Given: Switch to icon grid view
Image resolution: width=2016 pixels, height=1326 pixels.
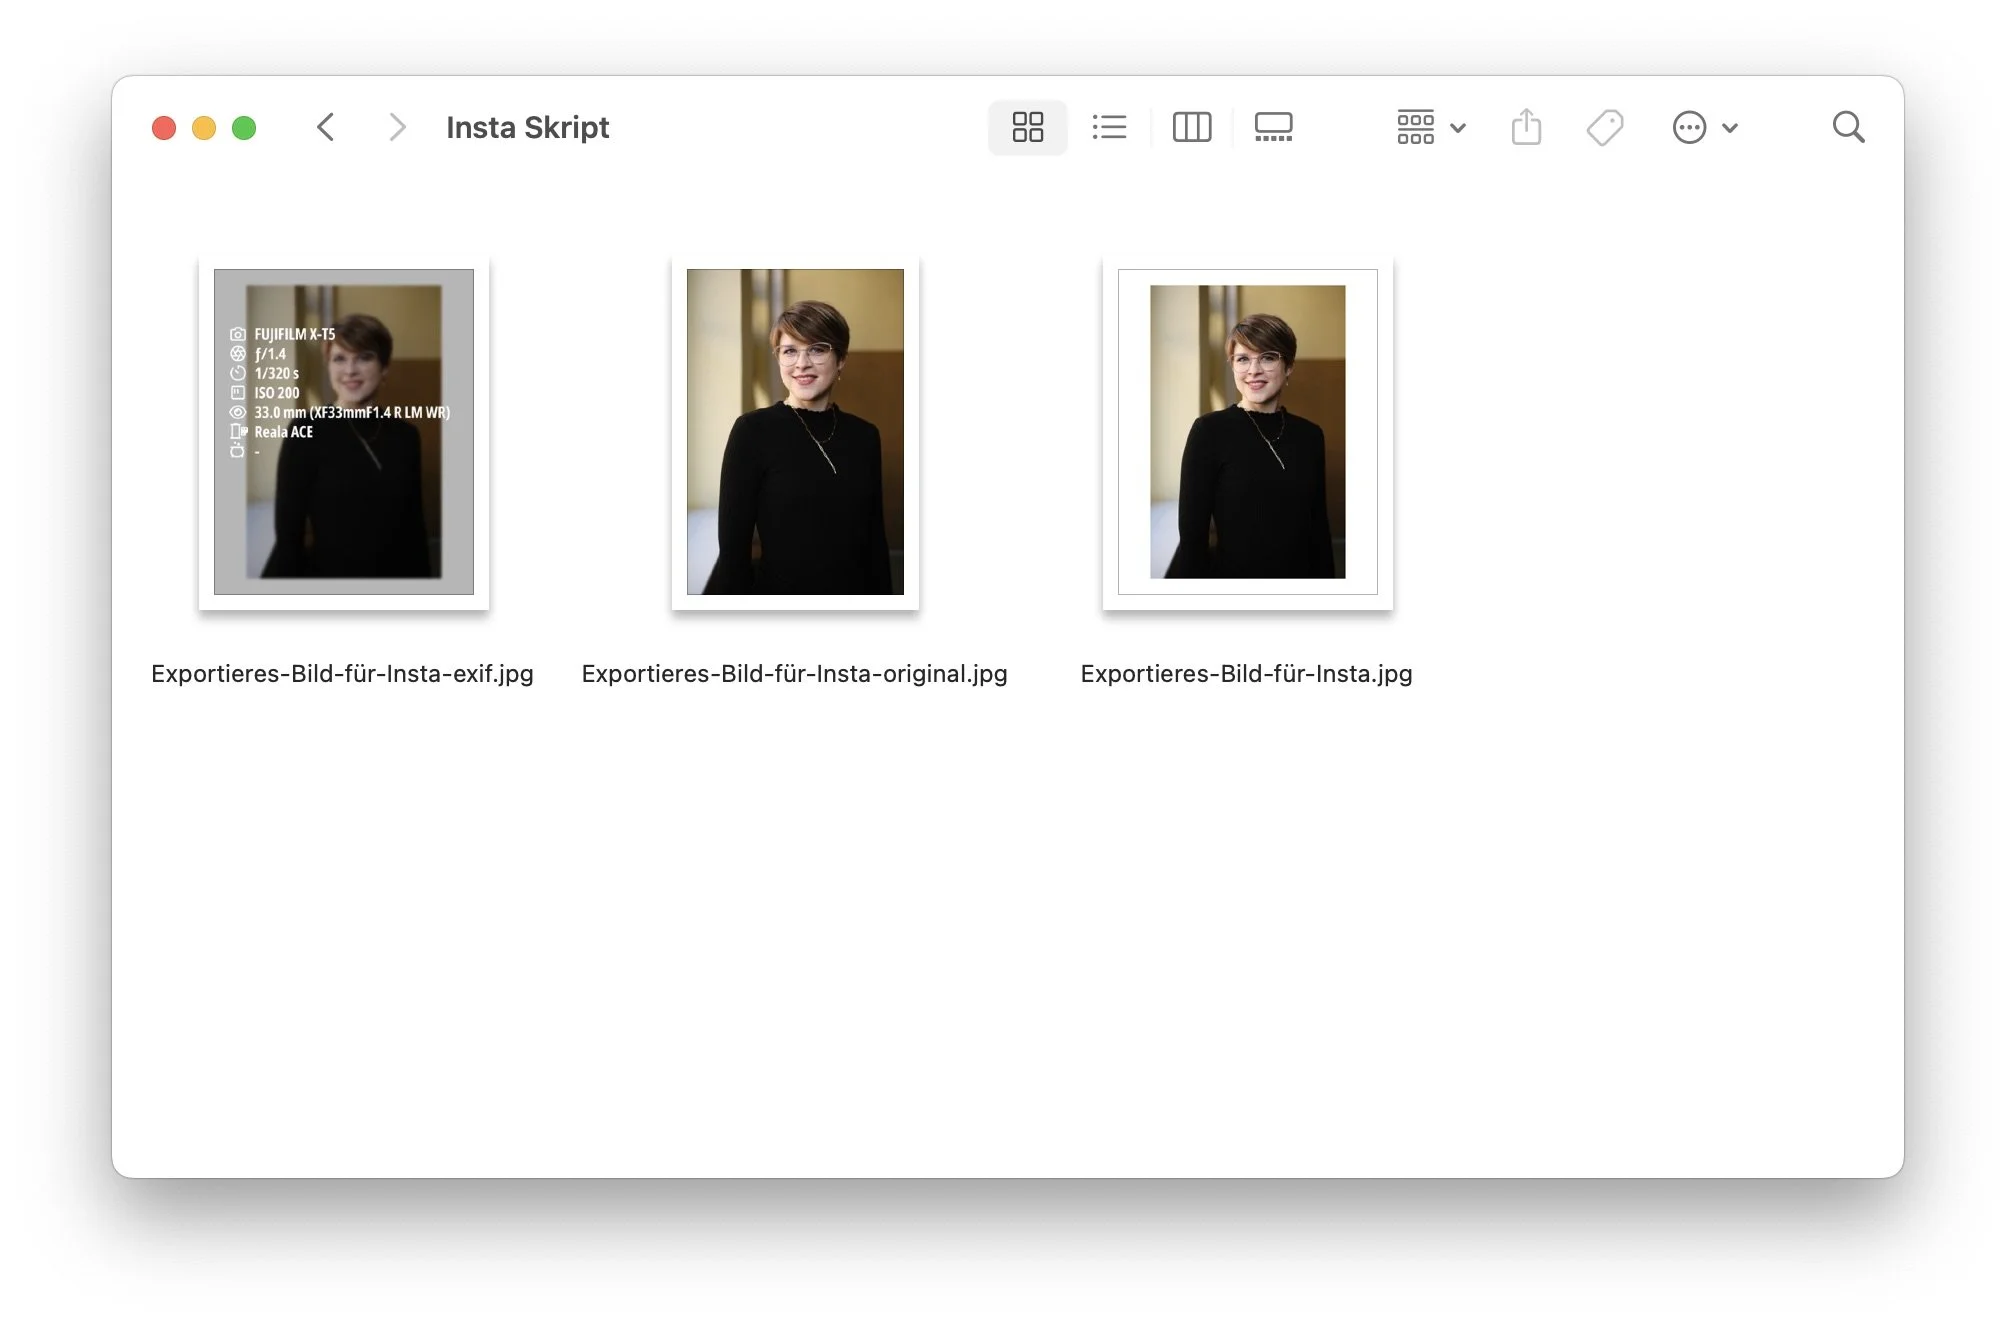Looking at the screenshot, I should (x=1027, y=128).
